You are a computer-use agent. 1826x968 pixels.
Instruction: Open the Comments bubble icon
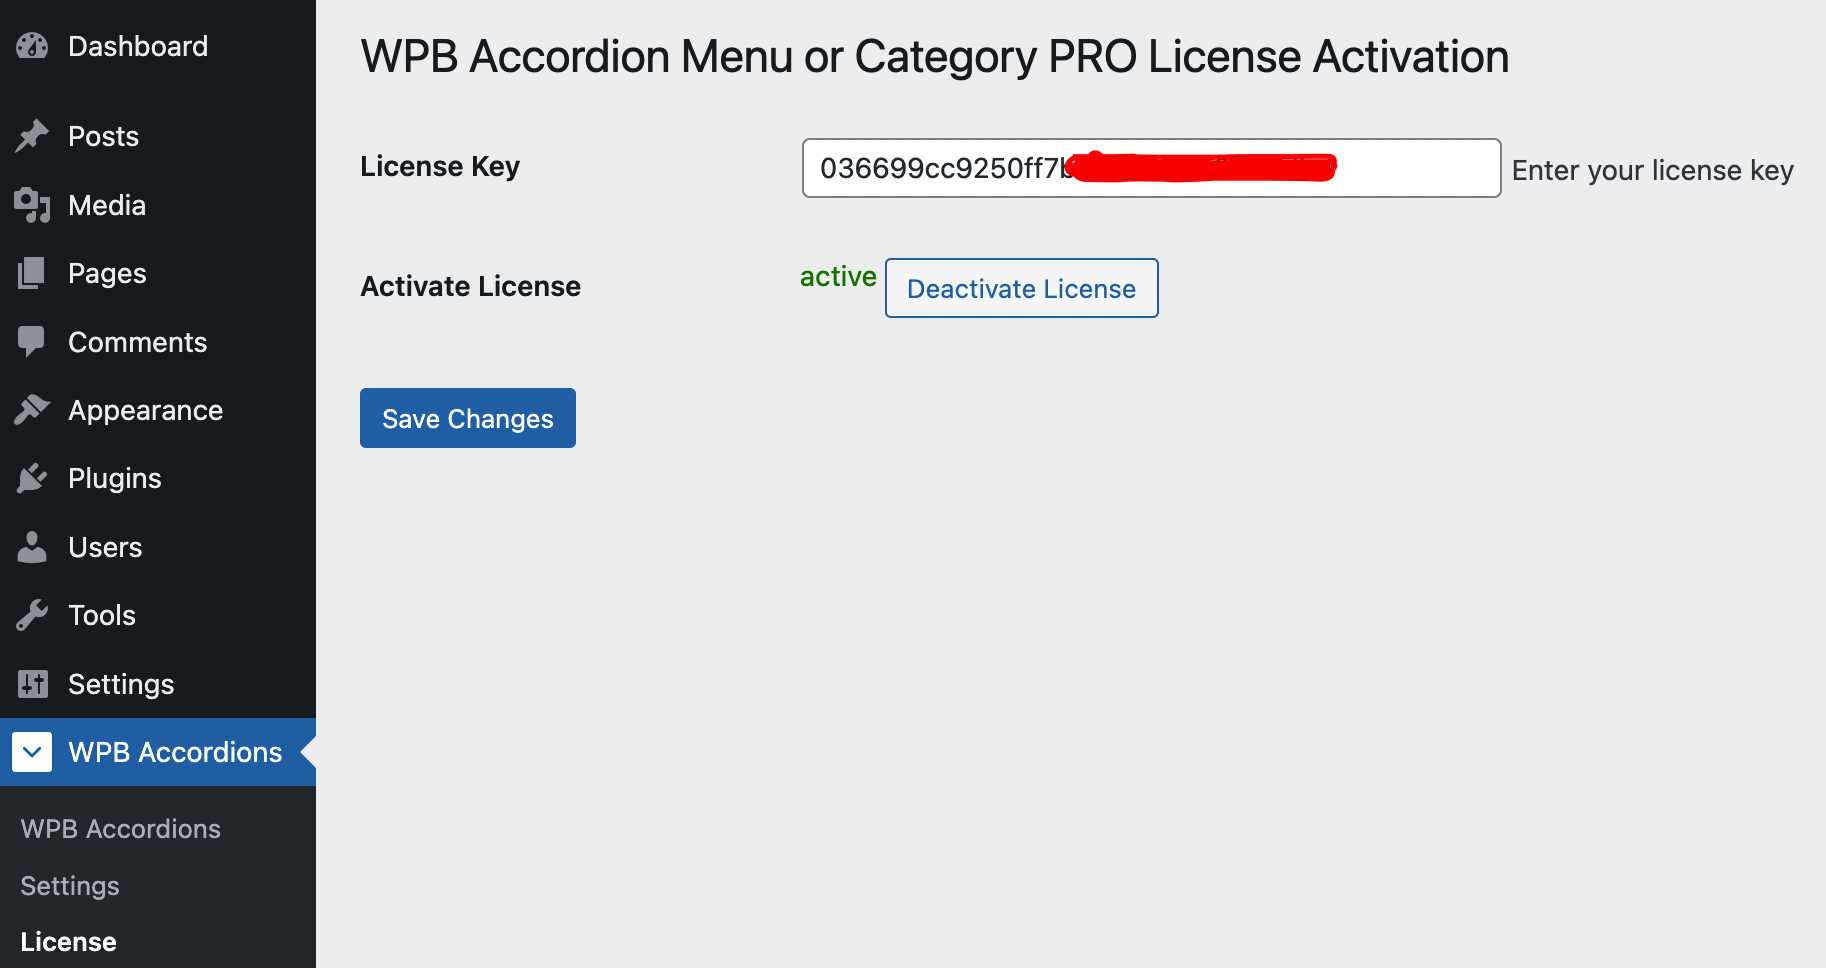point(32,341)
